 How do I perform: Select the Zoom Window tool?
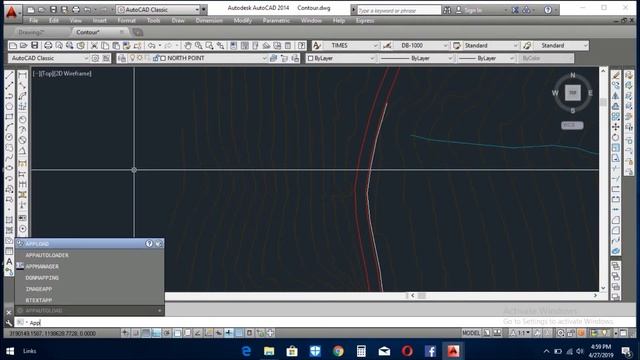(x=209, y=46)
